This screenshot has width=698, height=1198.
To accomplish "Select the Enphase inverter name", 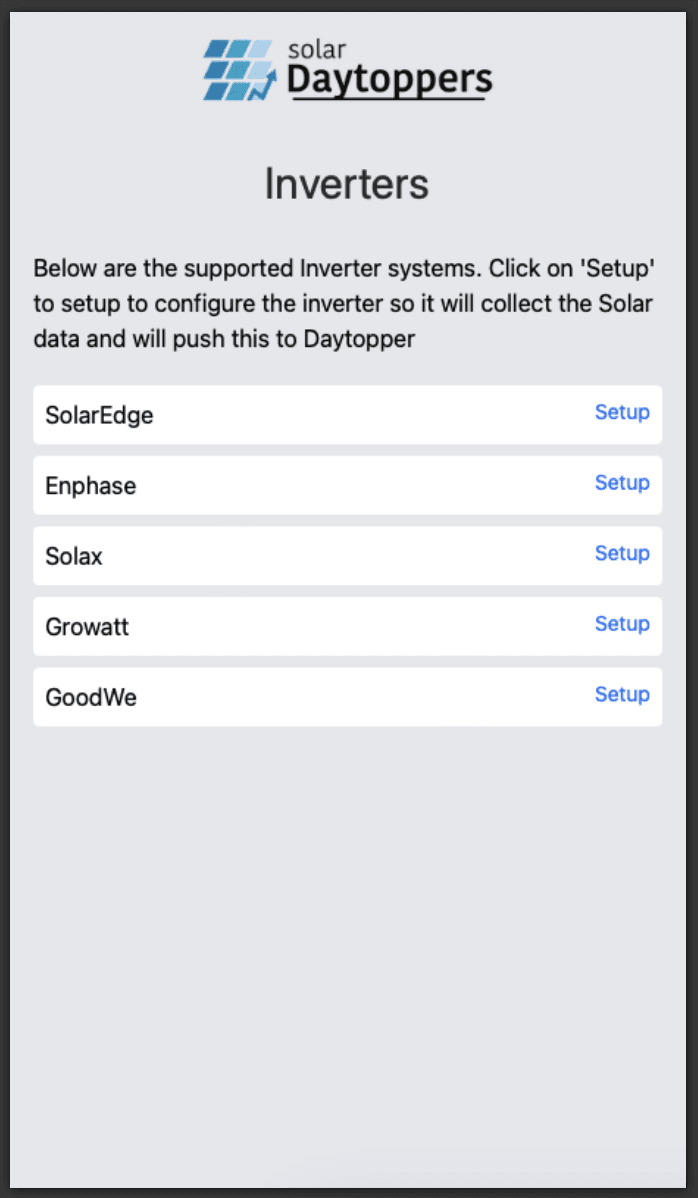I will click(91, 486).
